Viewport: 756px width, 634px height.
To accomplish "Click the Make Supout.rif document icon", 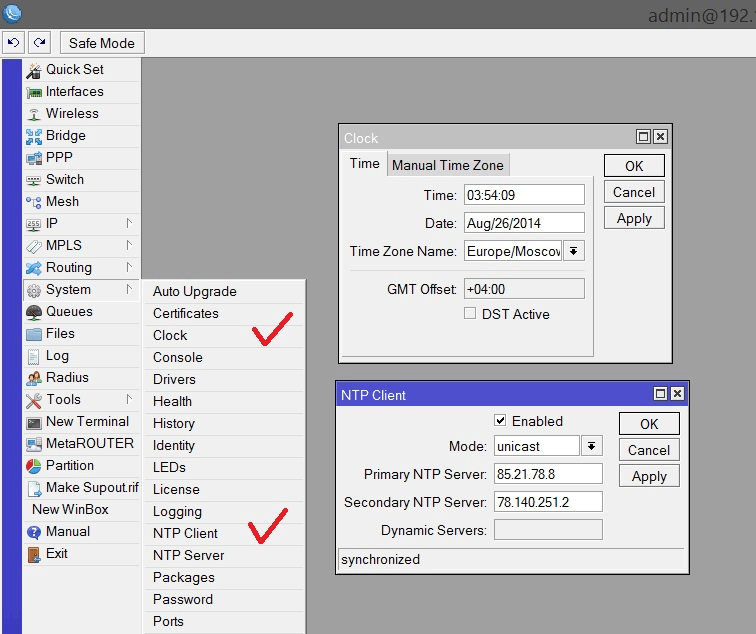I will 34,488.
